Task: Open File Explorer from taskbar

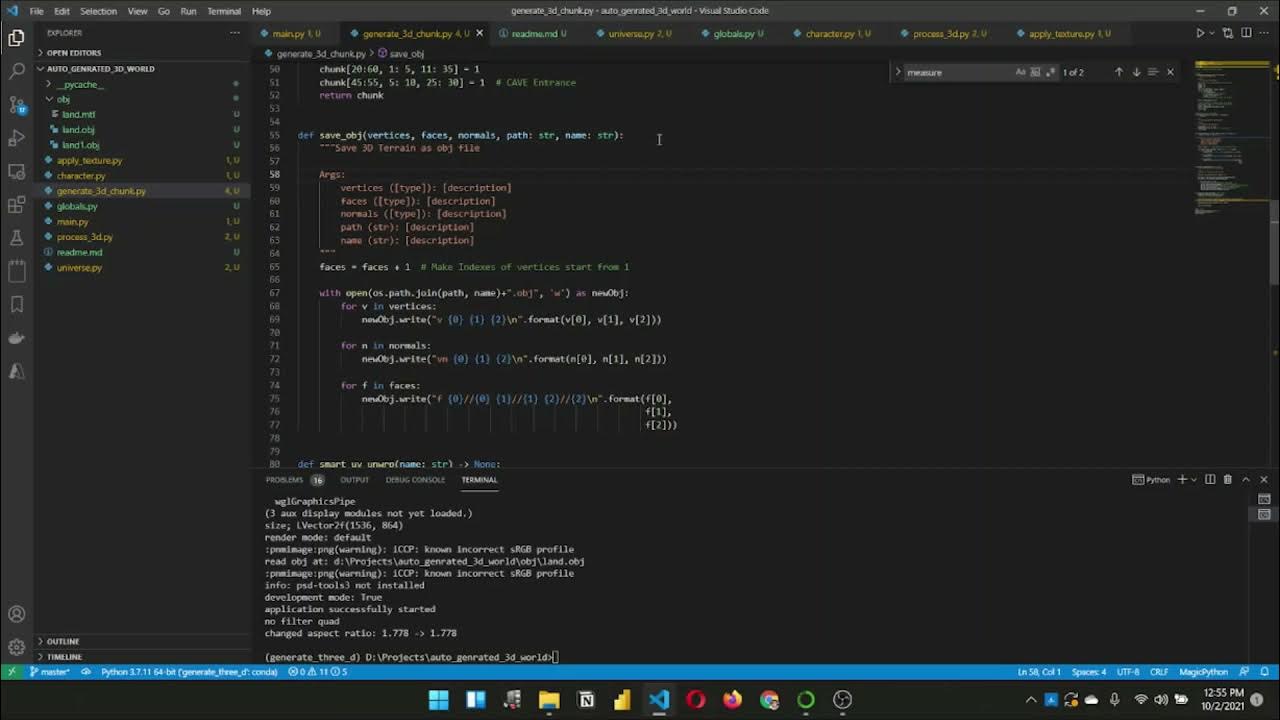Action: (x=549, y=700)
